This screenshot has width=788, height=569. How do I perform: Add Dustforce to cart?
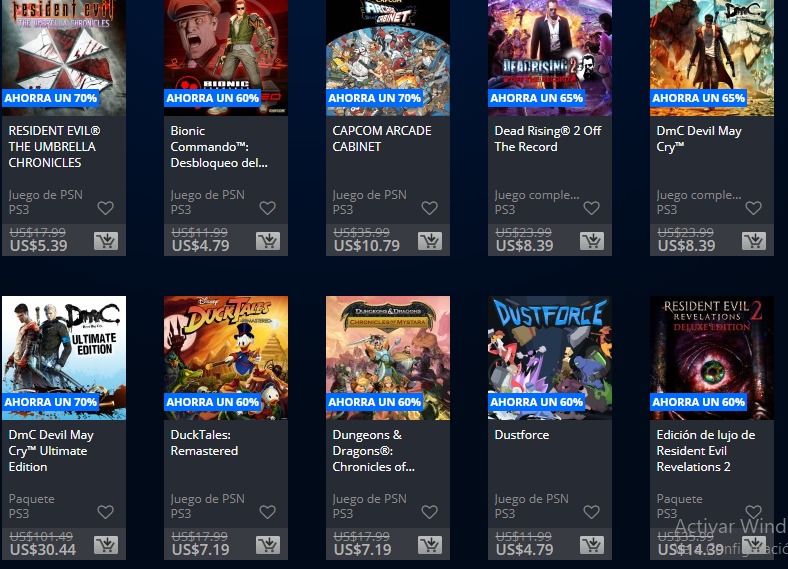[x=592, y=545]
